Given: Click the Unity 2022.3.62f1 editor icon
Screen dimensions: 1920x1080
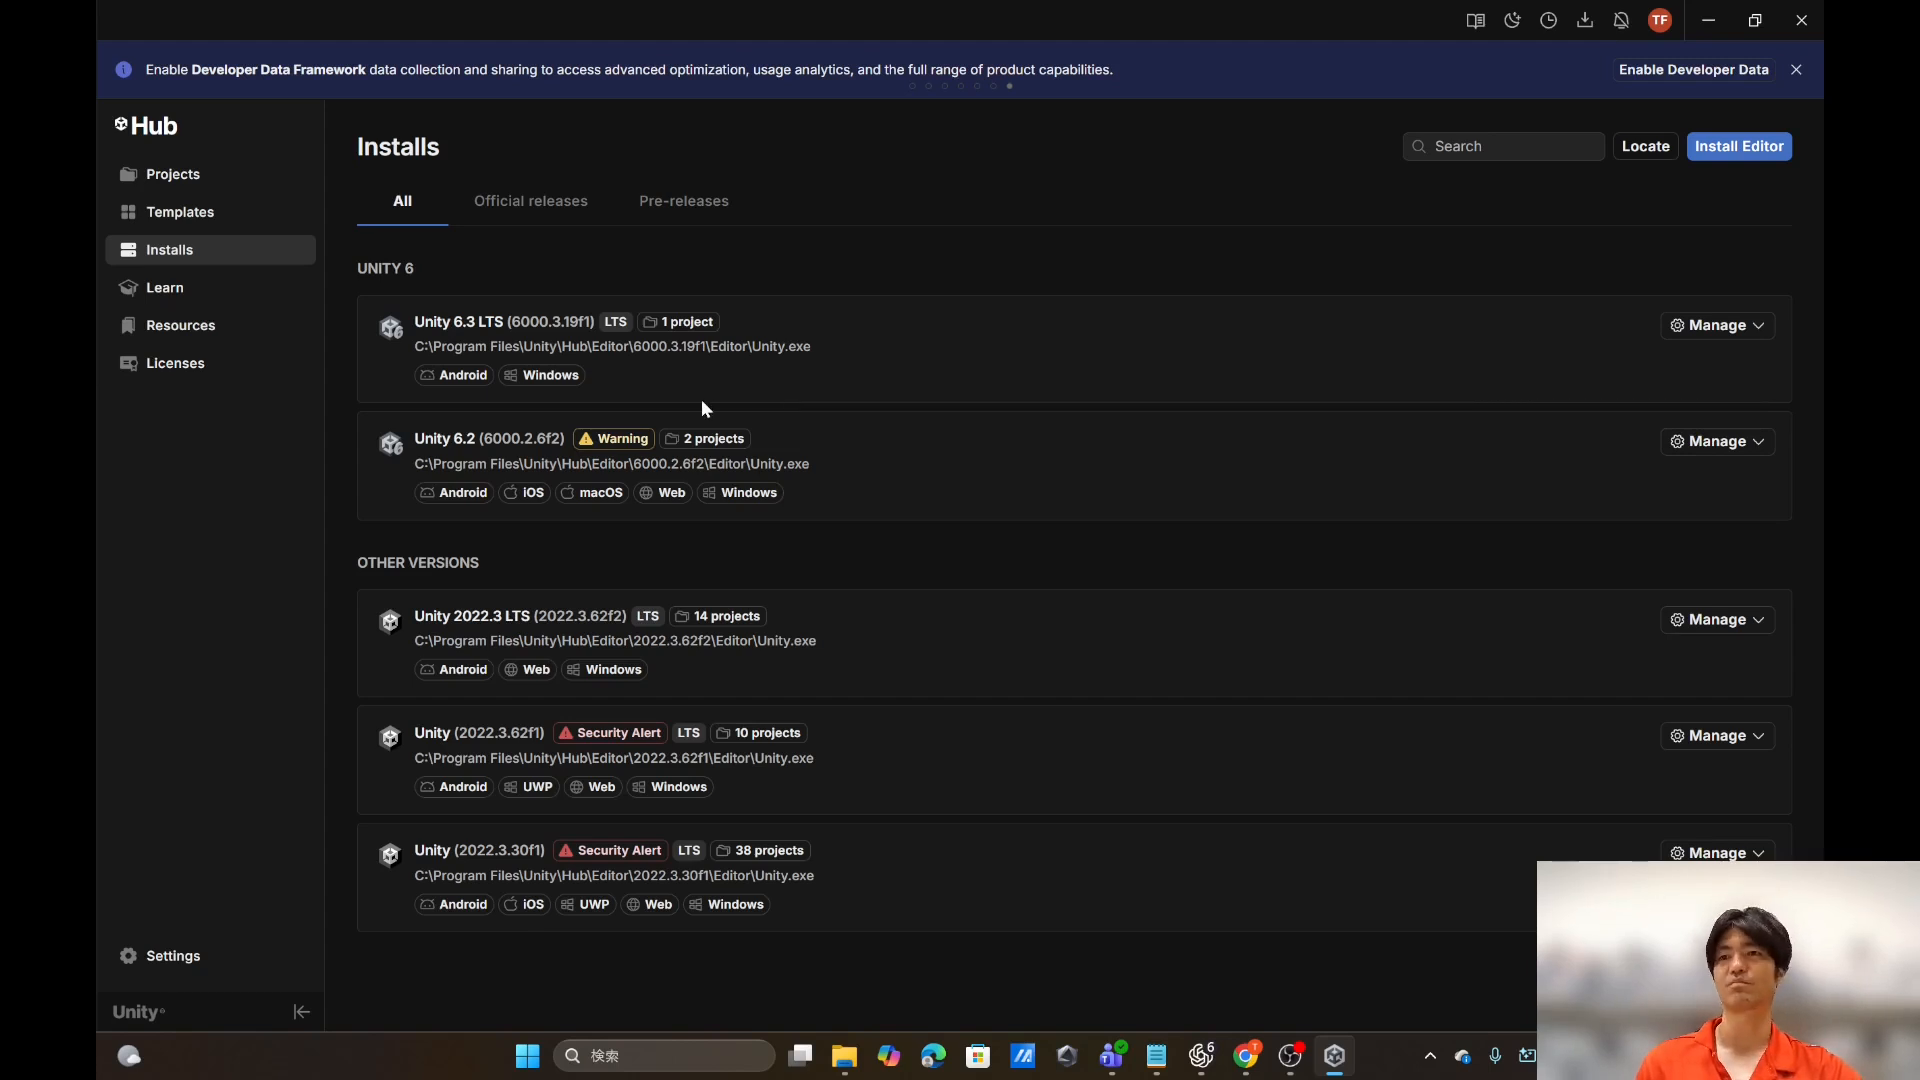Looking at the screenshot, I should [x=390, y=738].
